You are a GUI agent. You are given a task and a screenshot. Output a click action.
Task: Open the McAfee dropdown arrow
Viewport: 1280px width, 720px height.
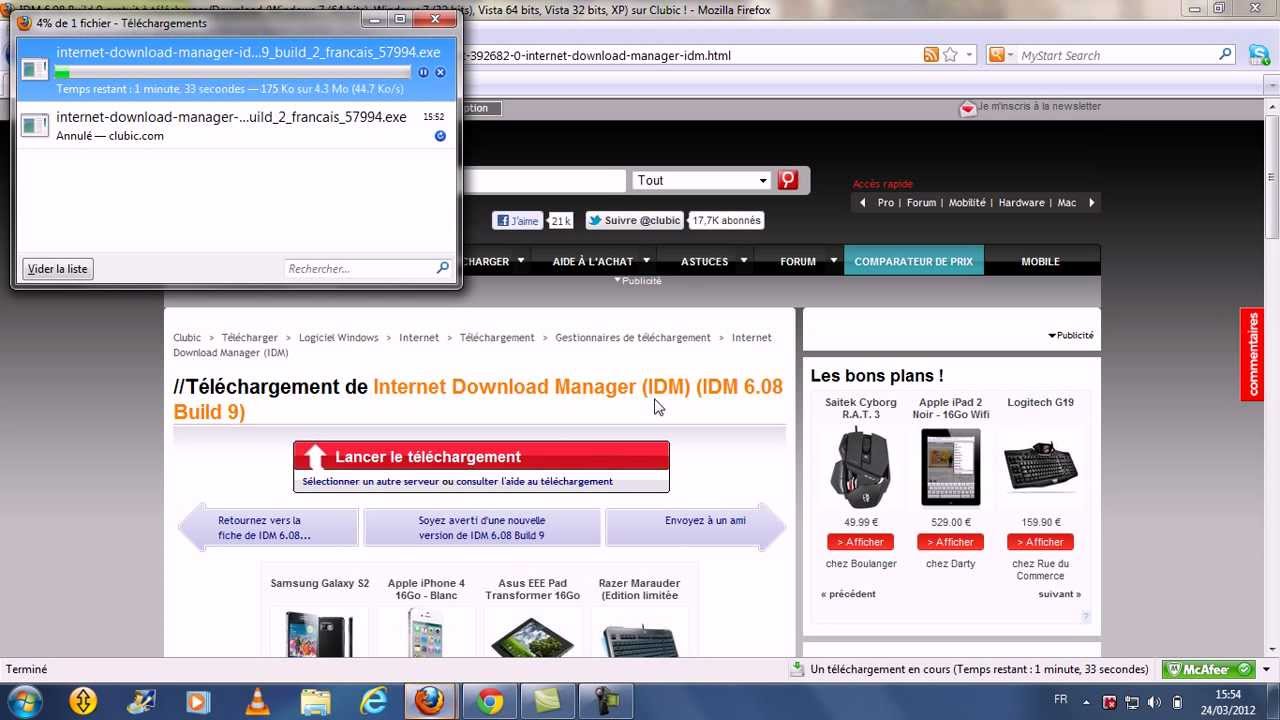(x=1268, y=669)
